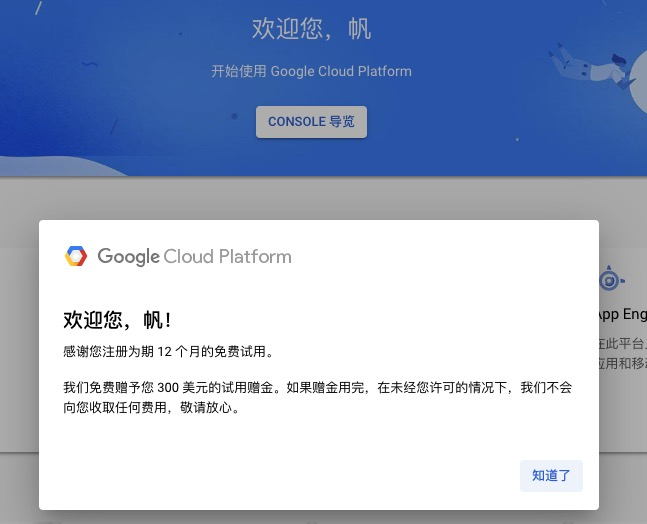Click dimmed backdrop left of the dialog
647x524 pixels.
19,350
